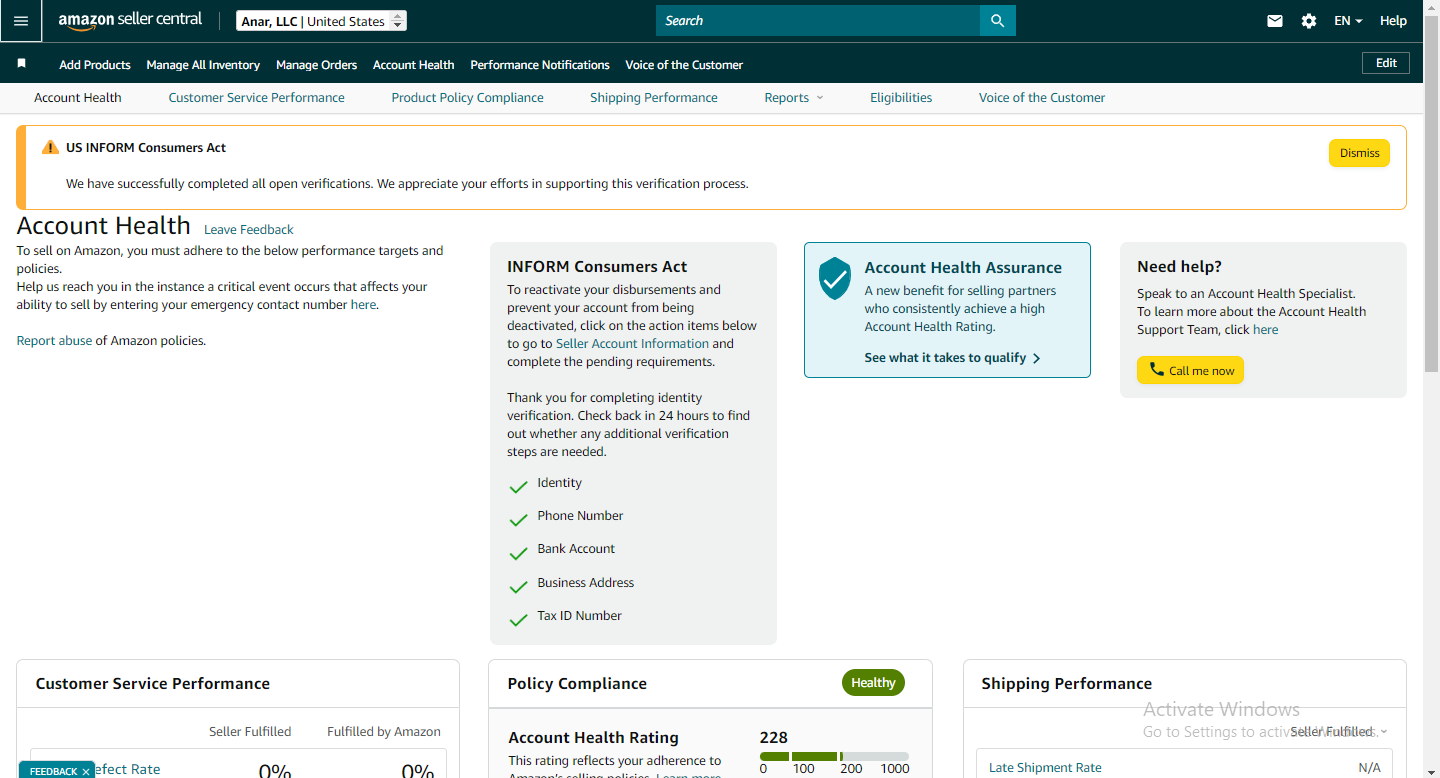Image resolution: width=1440 pixels, height=778 pixels.
Task: Open the settings gear icon
Action: [1308, 21]
